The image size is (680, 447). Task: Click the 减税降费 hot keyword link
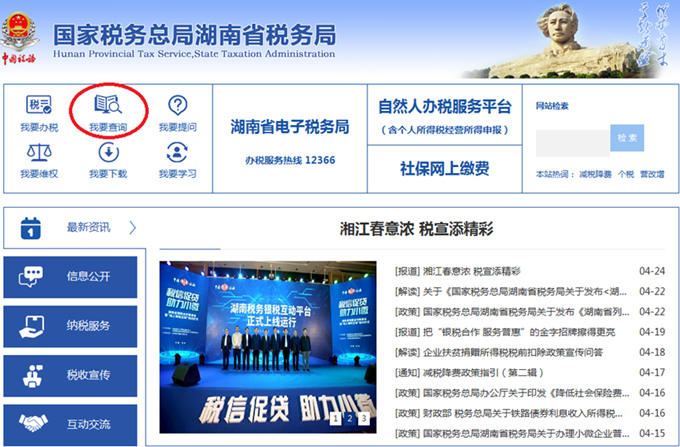click(594, 174)
